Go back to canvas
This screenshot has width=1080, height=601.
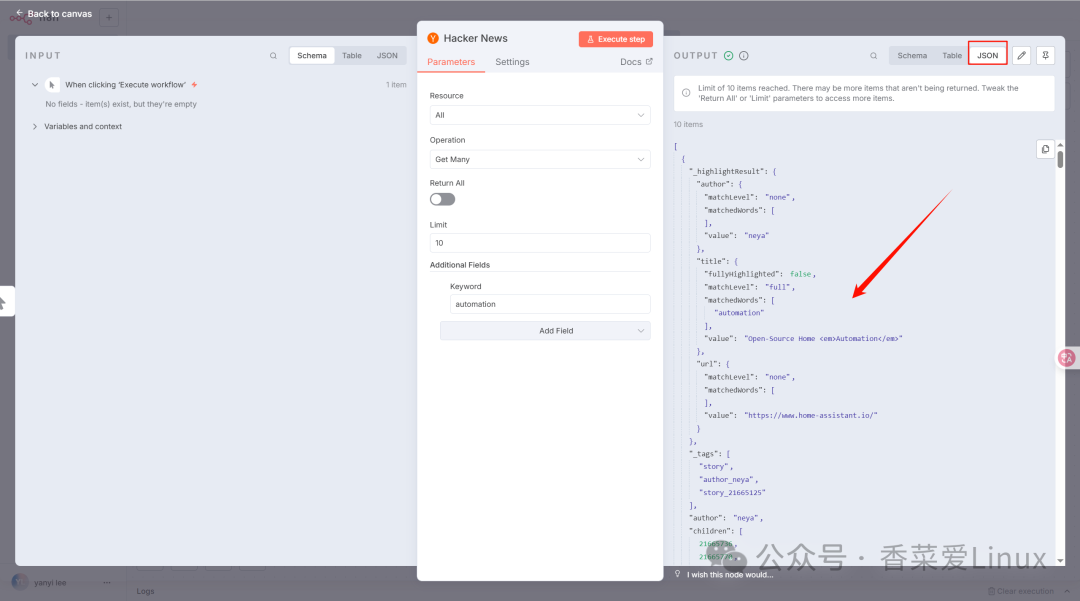(54, 14)
